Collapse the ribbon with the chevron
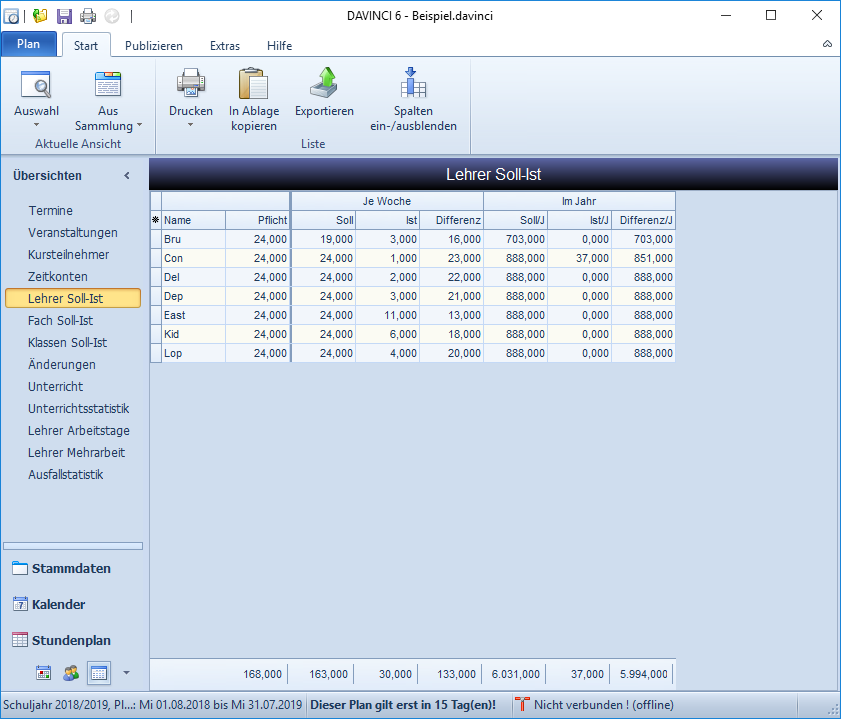 pos(828,44)
